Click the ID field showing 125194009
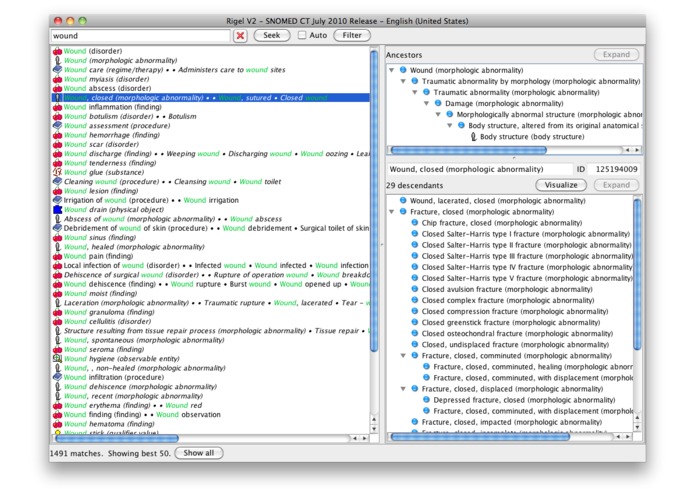The height and width of the screenshot is (494, 695). pos(616,169)
